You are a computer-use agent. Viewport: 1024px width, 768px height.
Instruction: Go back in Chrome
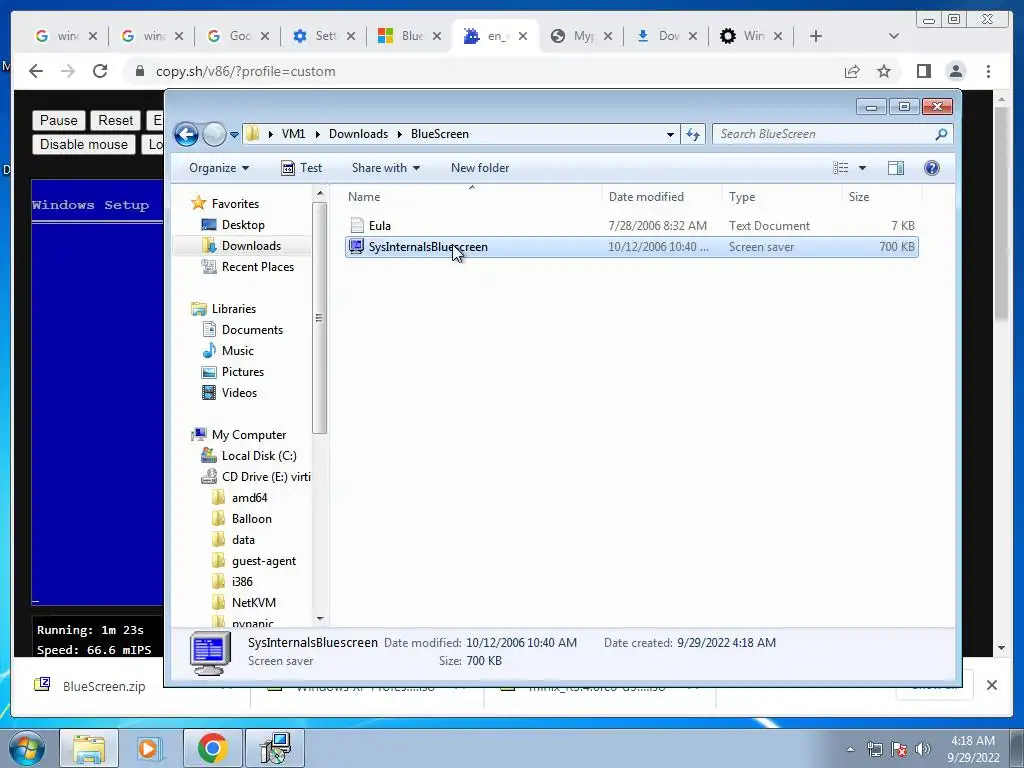(36, 71)
